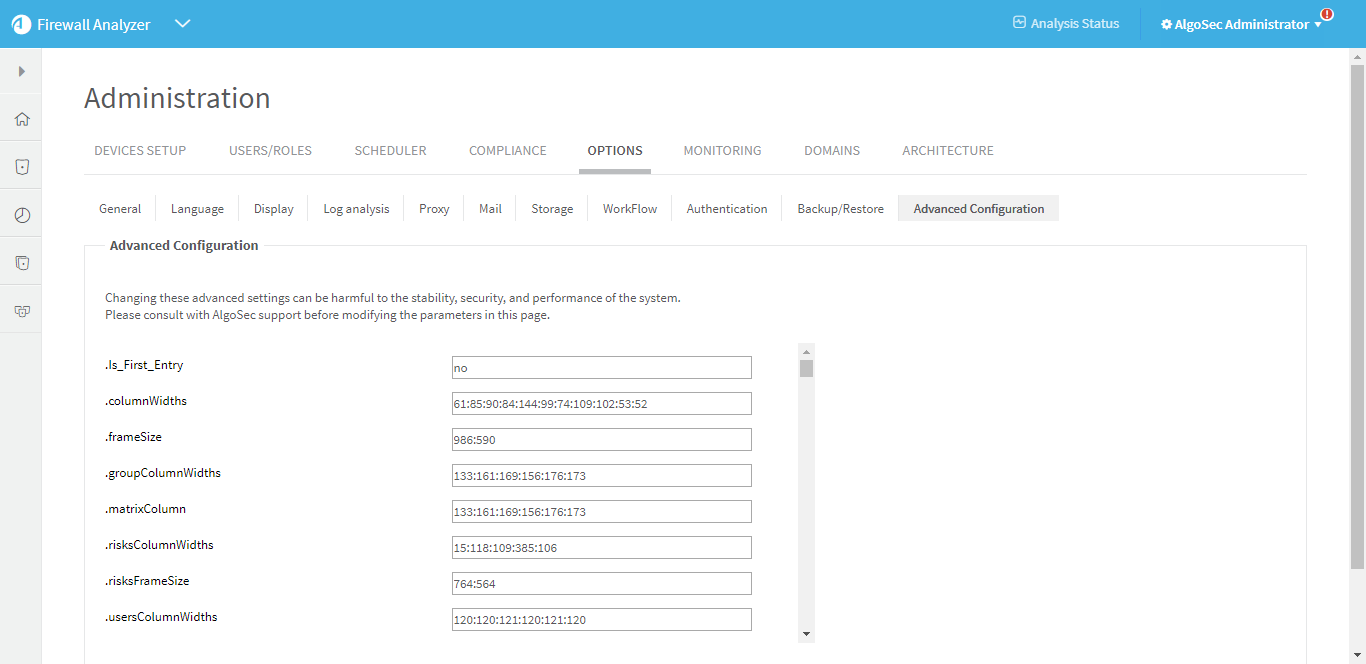Open the Backup/Restore options sub-tab
The height and width of the screenshot is (664, 1366).
point(840,209)
